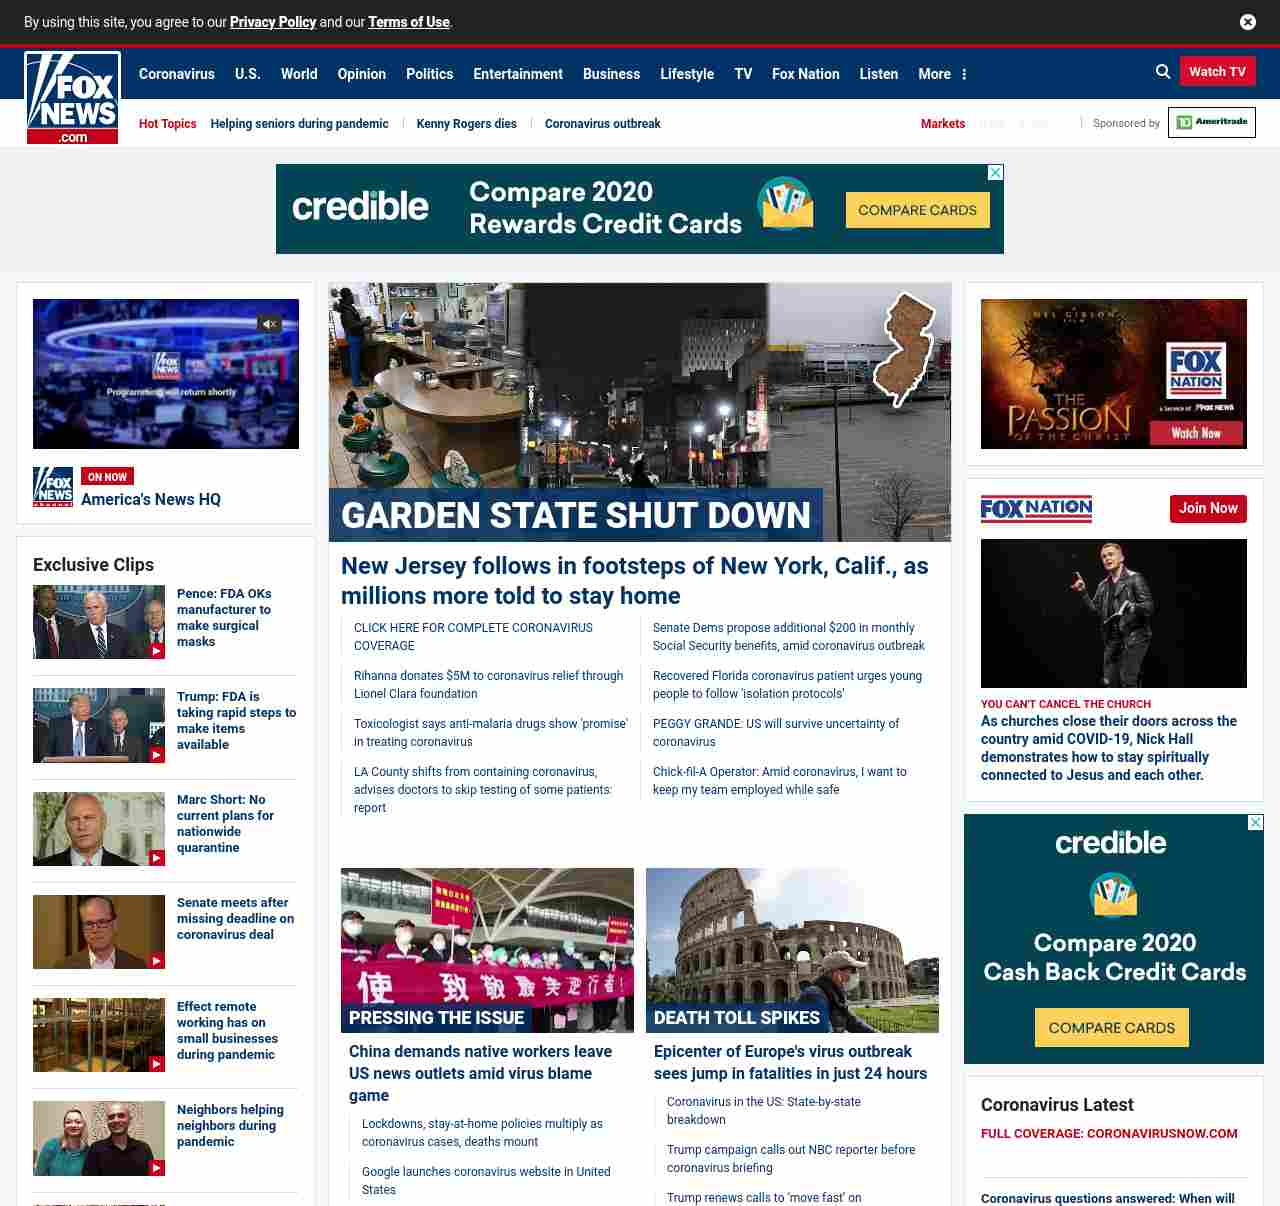Open the Politics menu item
The height and width of the screenshot is (1206, 1280).
point(429,74)
